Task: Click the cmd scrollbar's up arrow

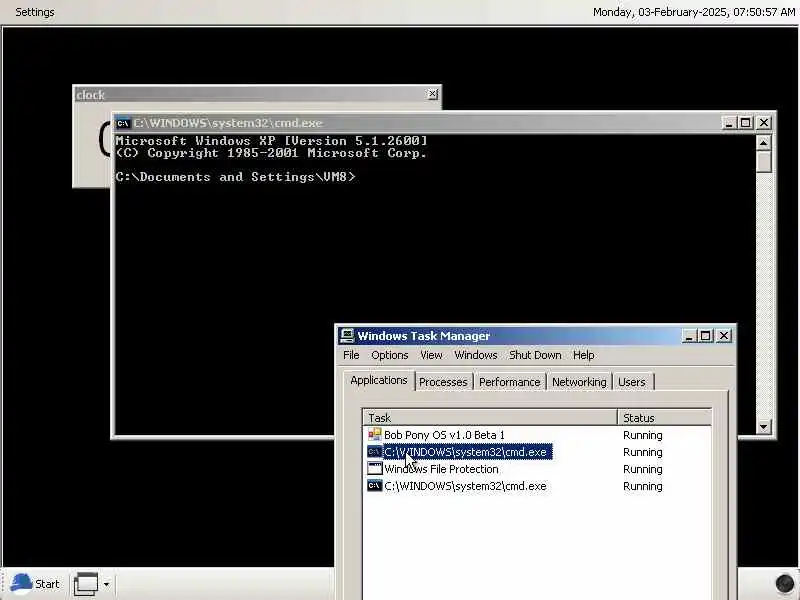Action: pyautogui.click(x=763, y=143)
